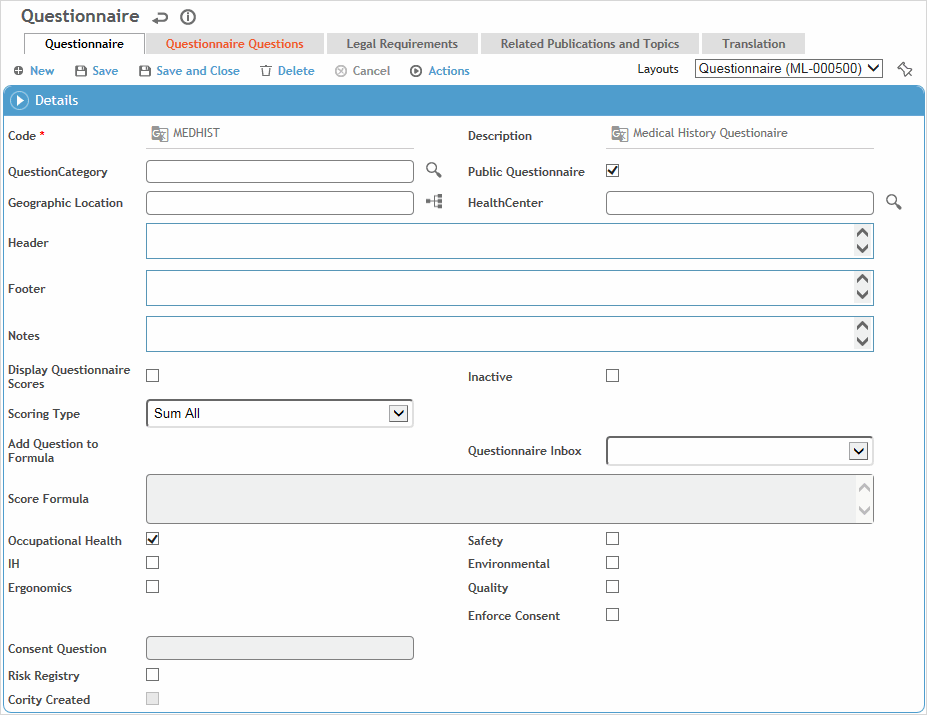Enable the Enforce Consent checkbox

612,615
